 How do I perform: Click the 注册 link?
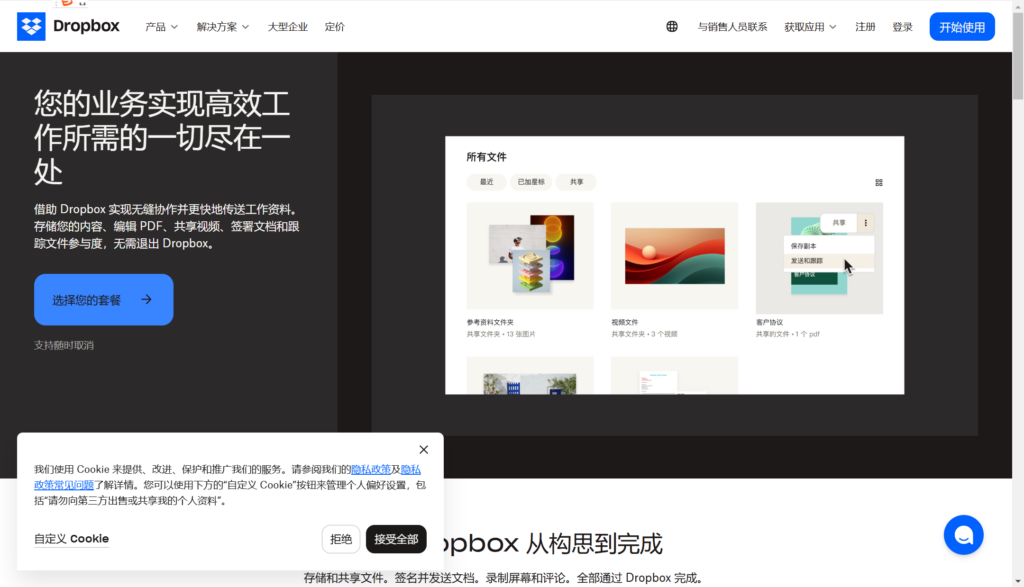click(x=865, y=27)
